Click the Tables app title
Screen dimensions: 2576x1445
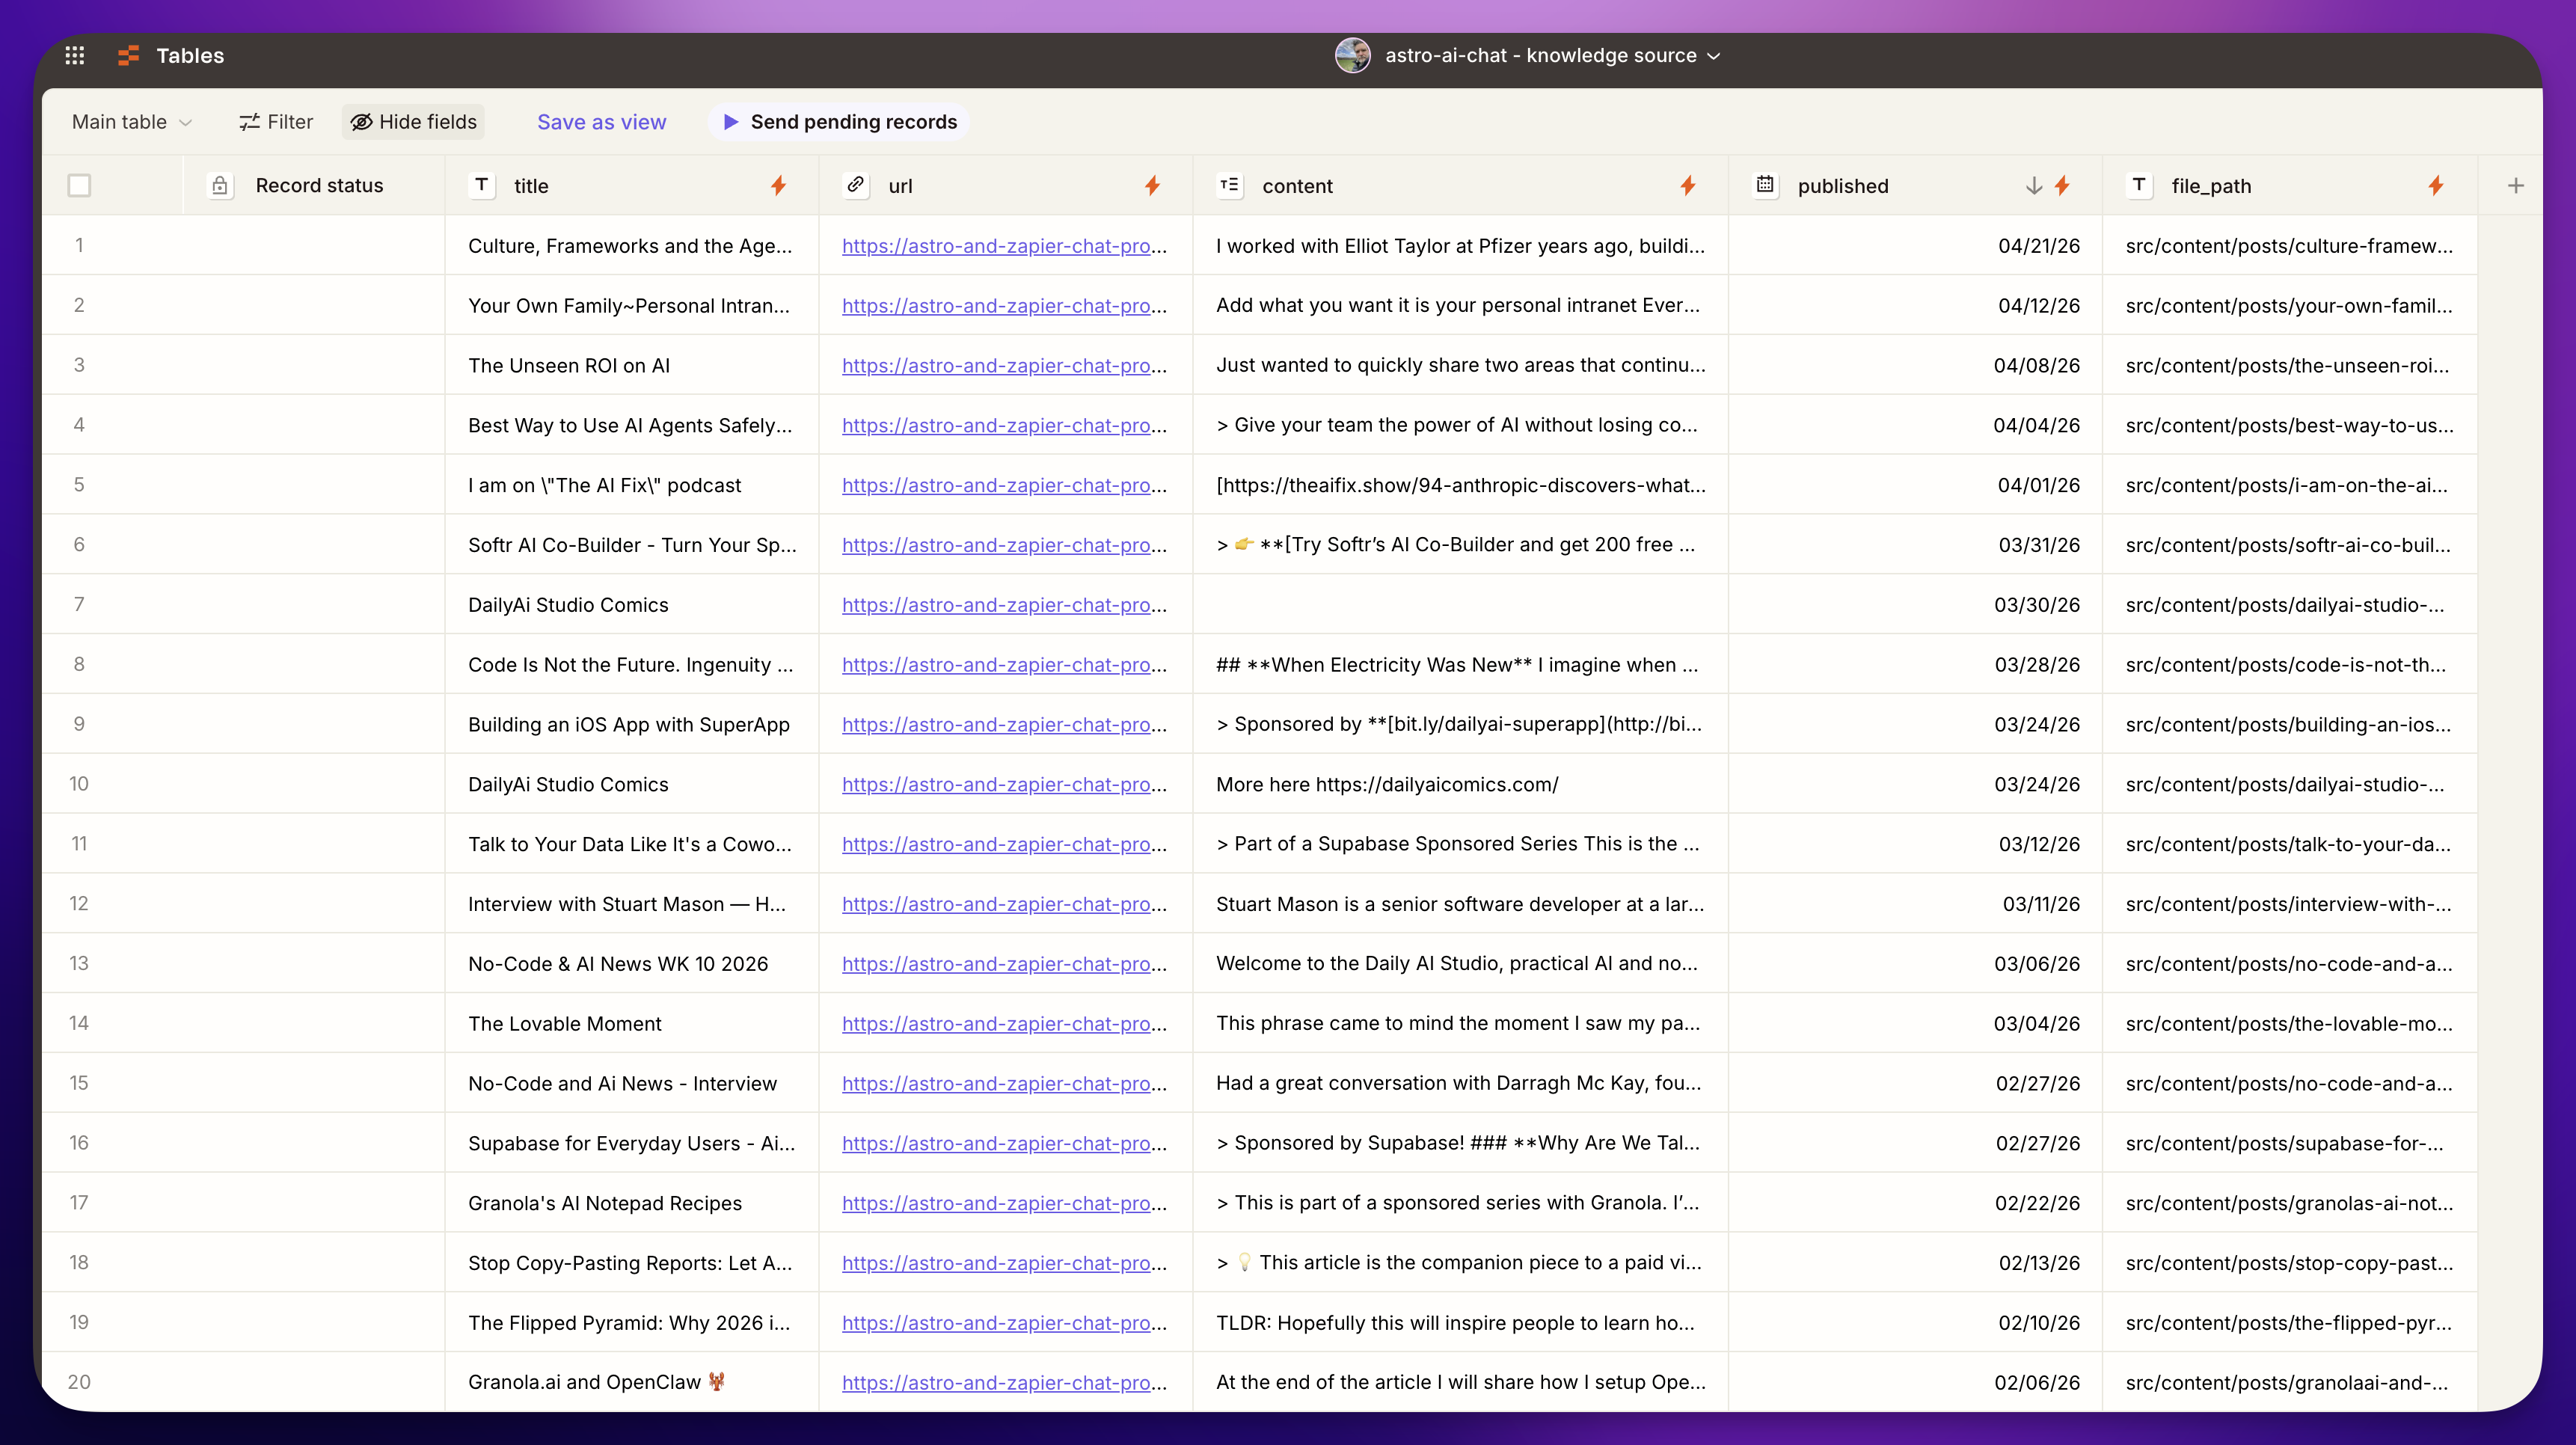[x=190, y=56]
